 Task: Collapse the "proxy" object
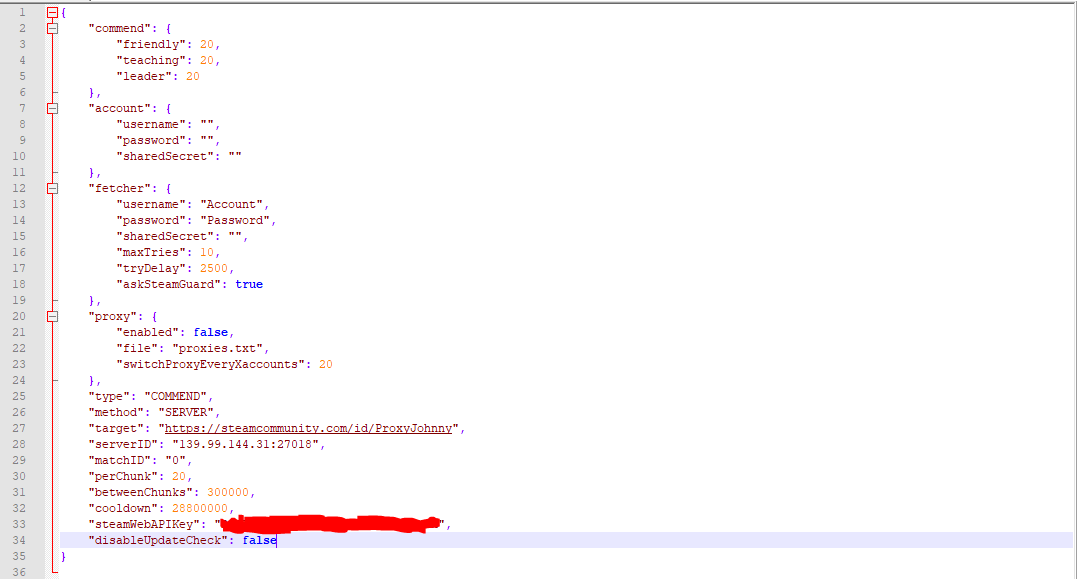click(x=51, y=316)
